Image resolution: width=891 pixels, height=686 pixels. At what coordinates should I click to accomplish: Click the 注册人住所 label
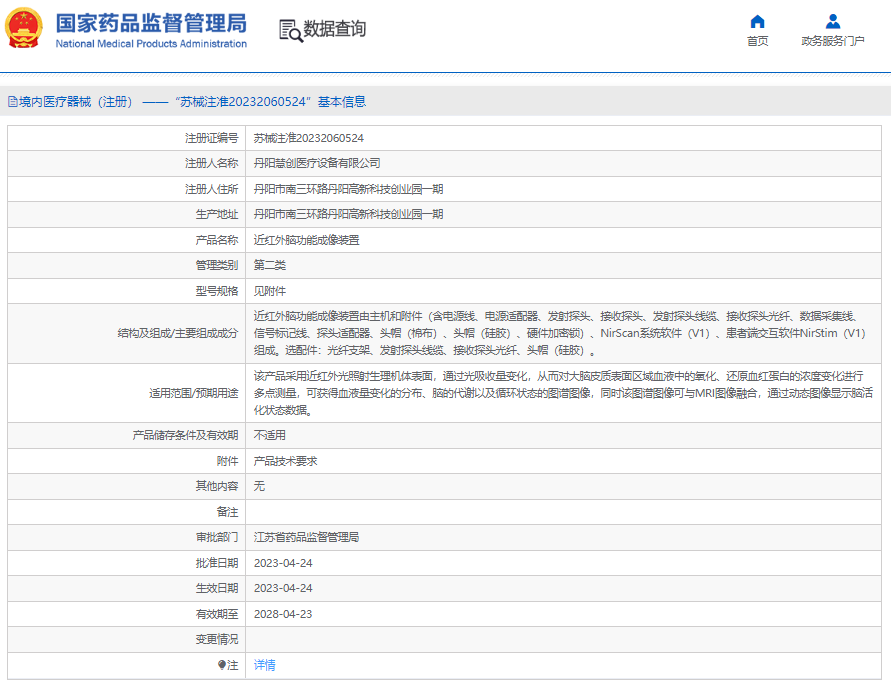(211, 189)
